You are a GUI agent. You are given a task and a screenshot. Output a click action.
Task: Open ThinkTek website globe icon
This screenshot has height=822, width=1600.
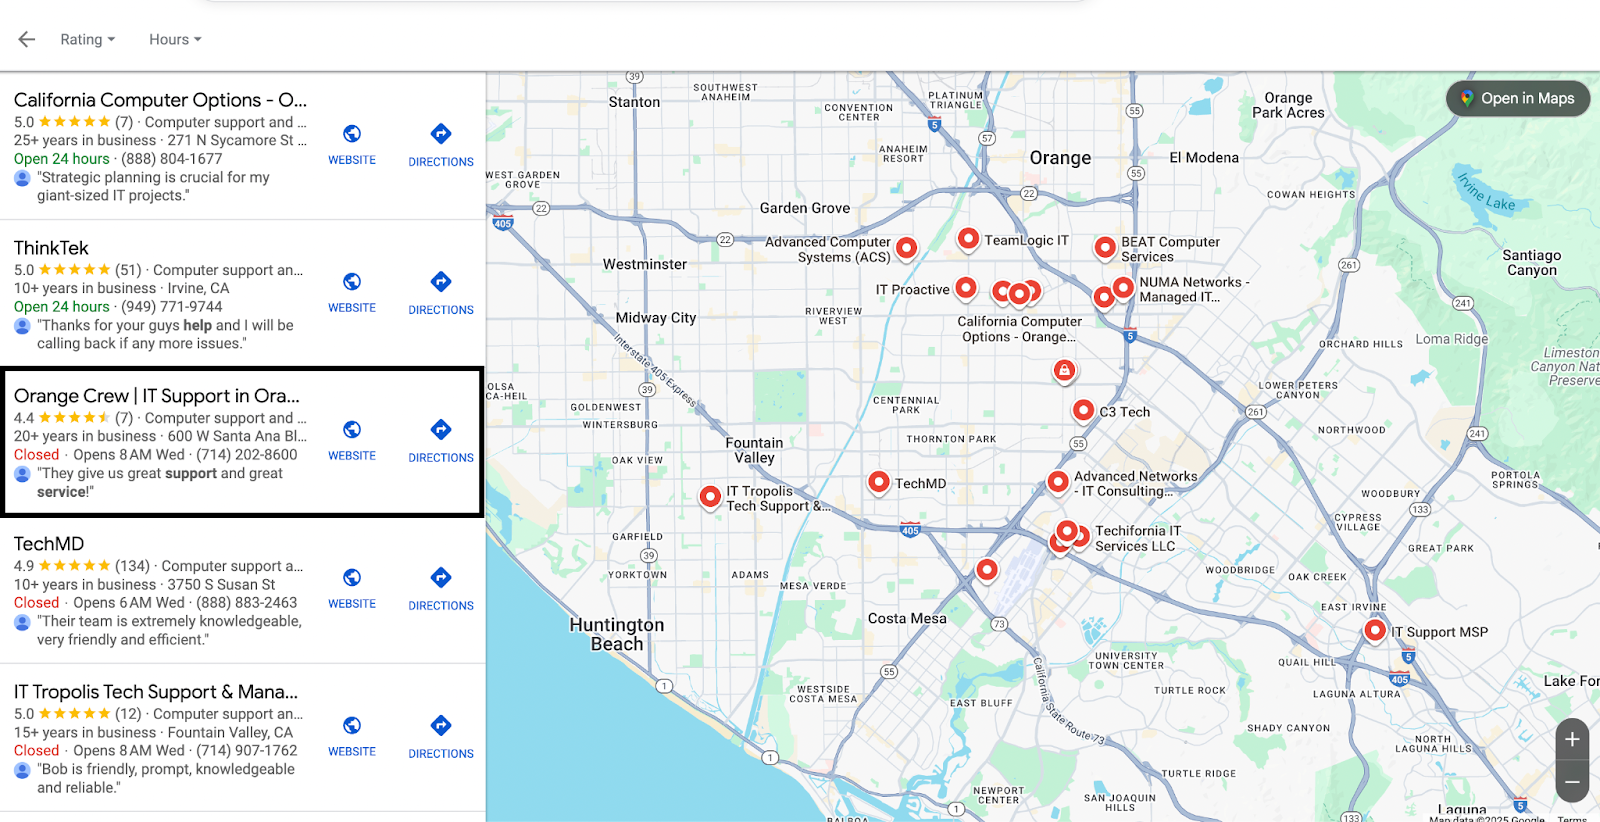tap(352, 282)
